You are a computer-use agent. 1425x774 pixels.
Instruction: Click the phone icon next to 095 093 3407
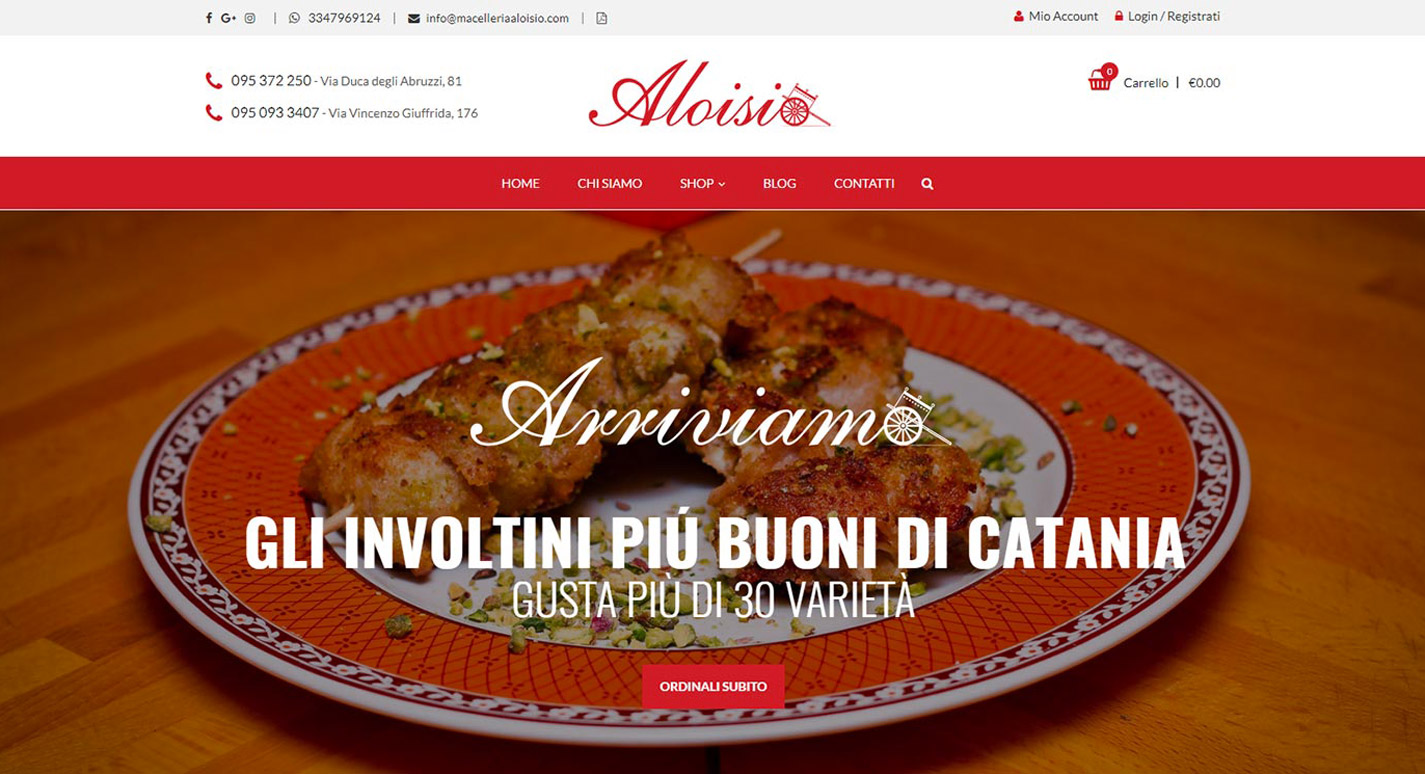point(213,113)
